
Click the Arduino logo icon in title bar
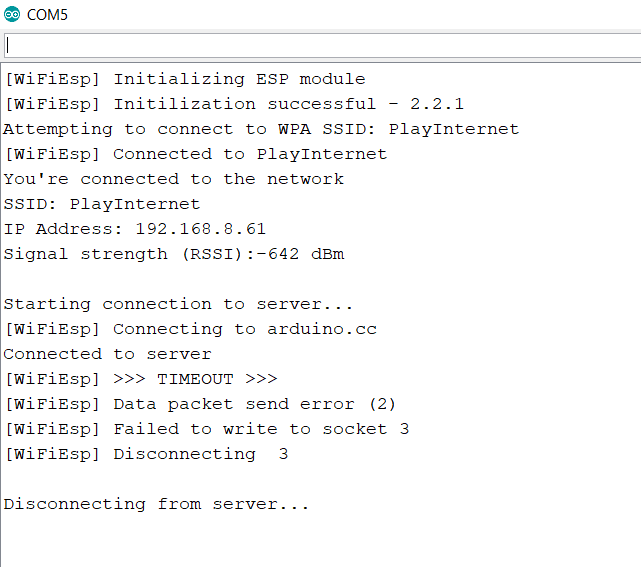point(12,14)
